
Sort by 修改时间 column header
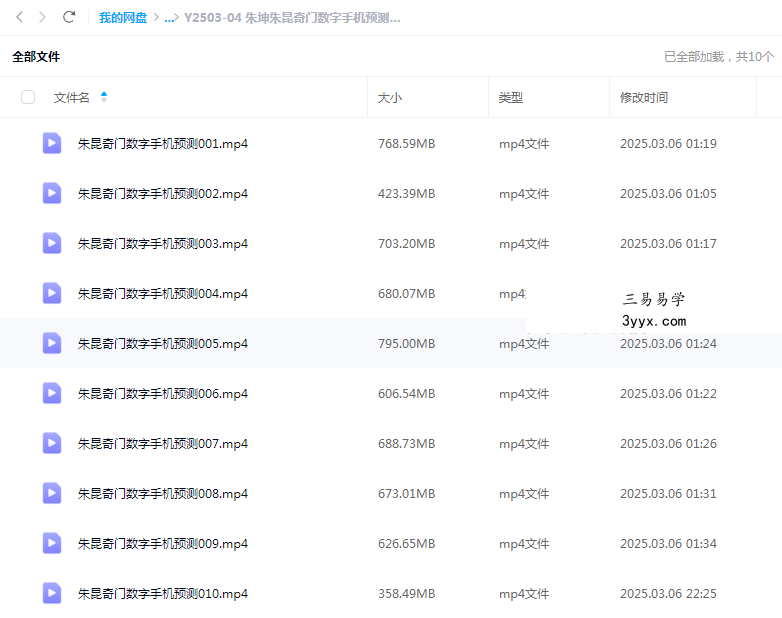(x=644, y=97)
